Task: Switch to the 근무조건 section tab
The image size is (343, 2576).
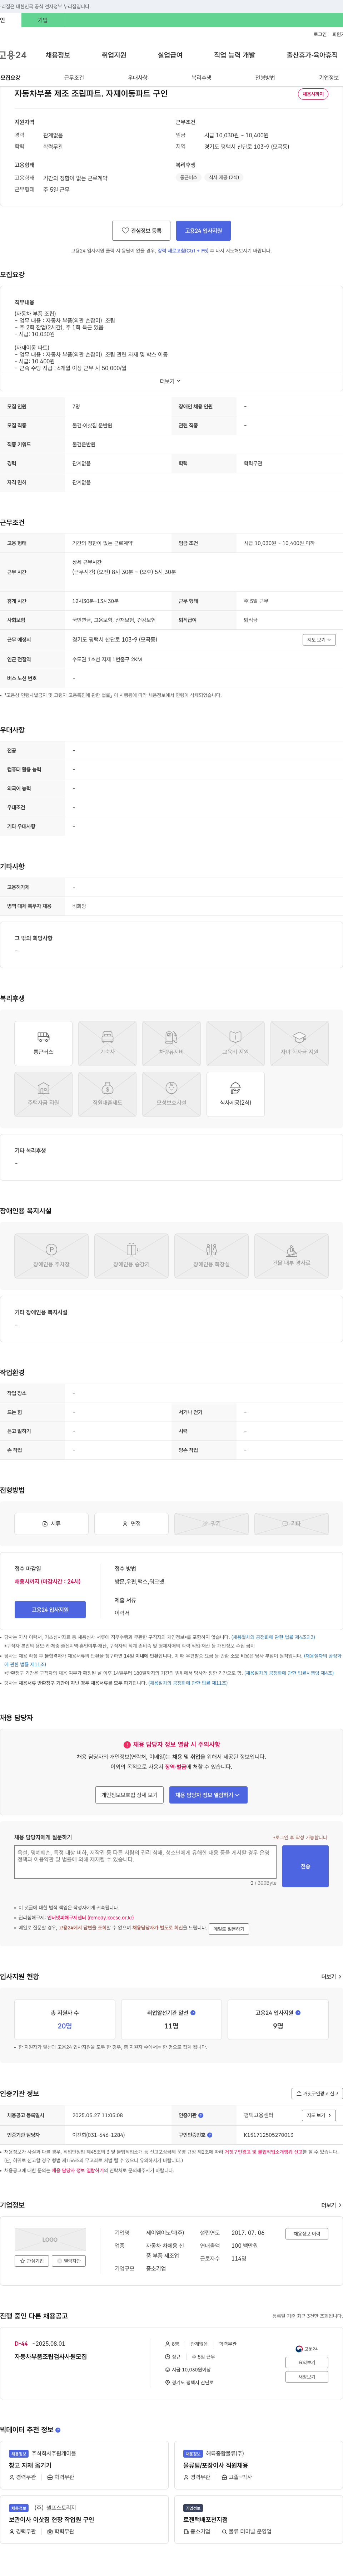Action: pos(74,78)
